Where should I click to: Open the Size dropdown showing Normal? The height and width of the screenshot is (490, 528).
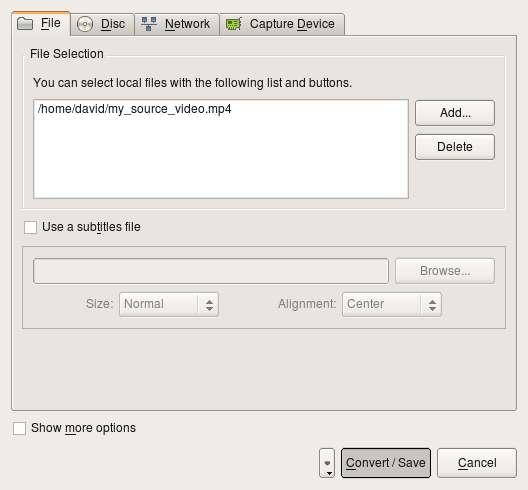click(169, 304)
